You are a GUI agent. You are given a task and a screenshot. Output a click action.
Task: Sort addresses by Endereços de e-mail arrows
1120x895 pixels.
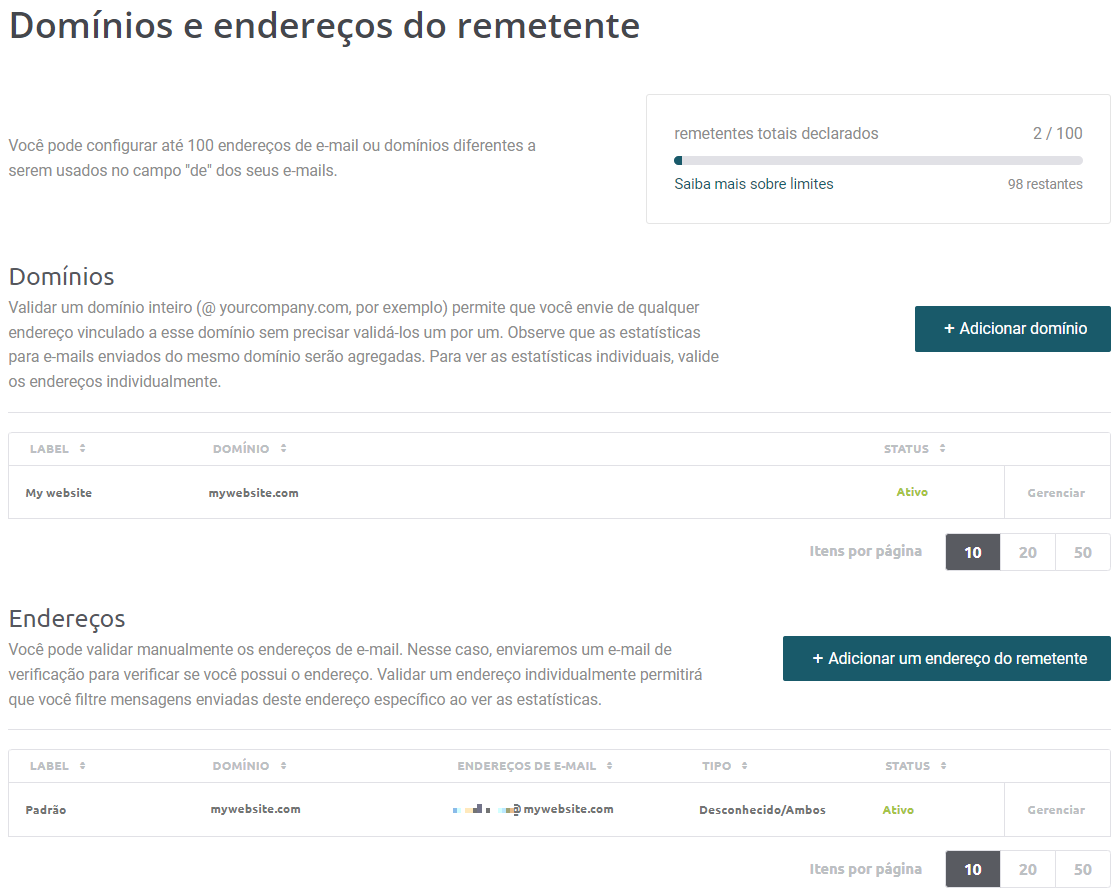[x=609, y=766]
